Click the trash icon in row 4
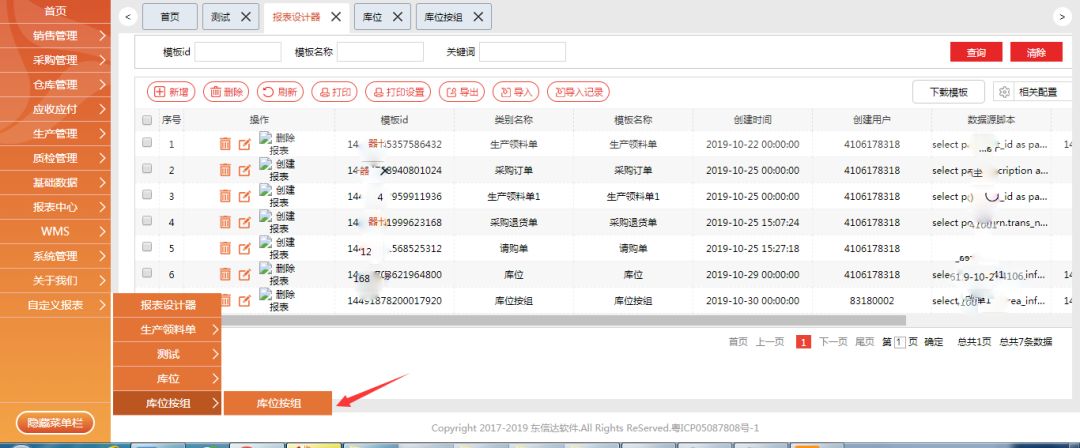This screenshot has width=1080, height=448. (x=225, y=222)
